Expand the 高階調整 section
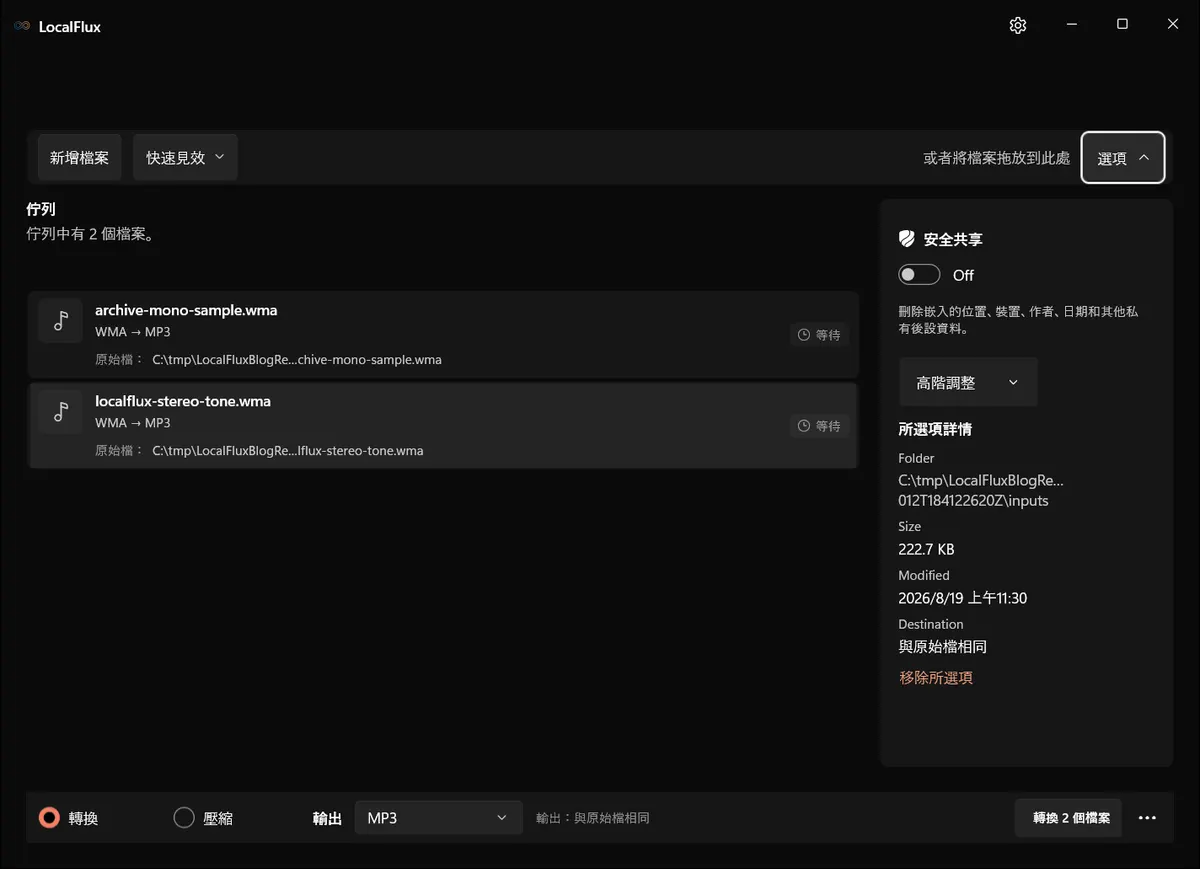The image size is (1200, 869). coord(968,382)
